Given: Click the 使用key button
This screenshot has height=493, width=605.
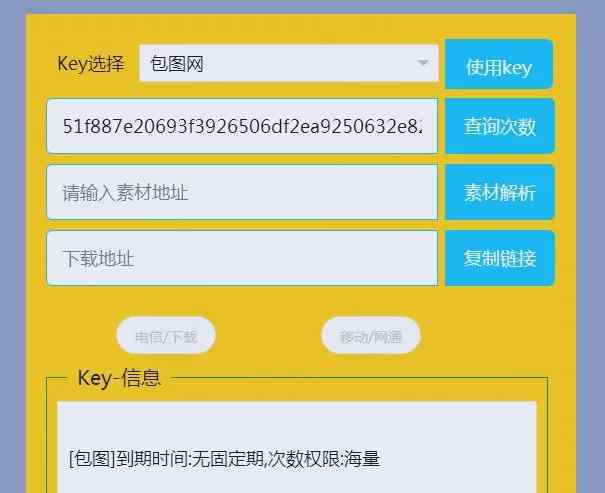Looking at the screenshot, I should 499,64.
